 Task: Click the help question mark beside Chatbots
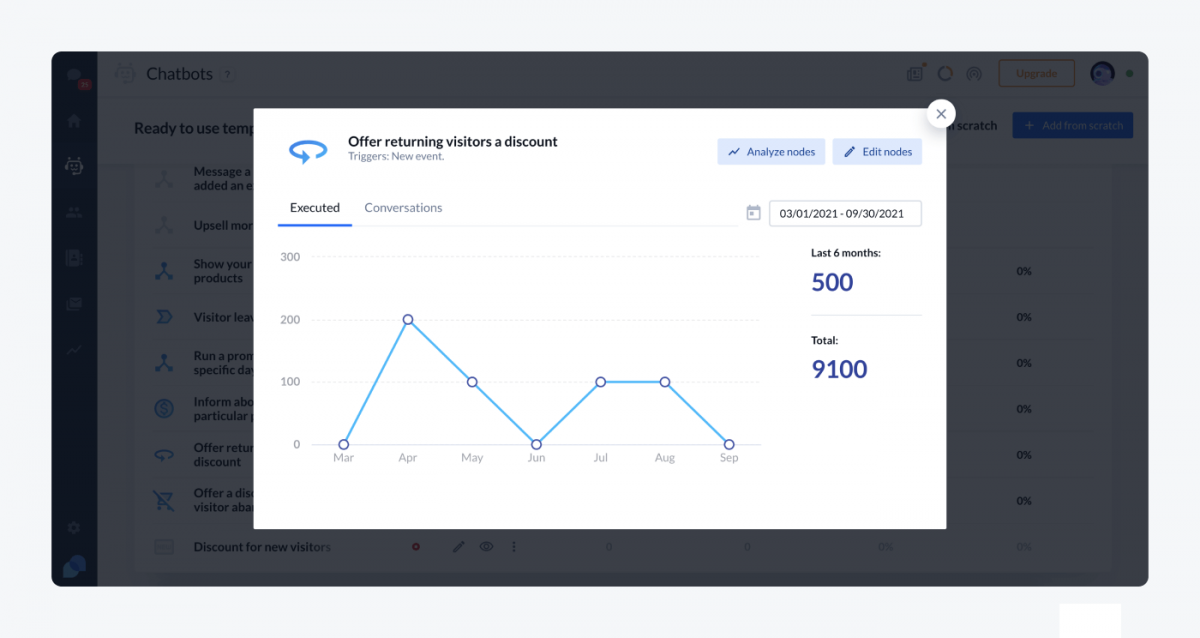228,74
